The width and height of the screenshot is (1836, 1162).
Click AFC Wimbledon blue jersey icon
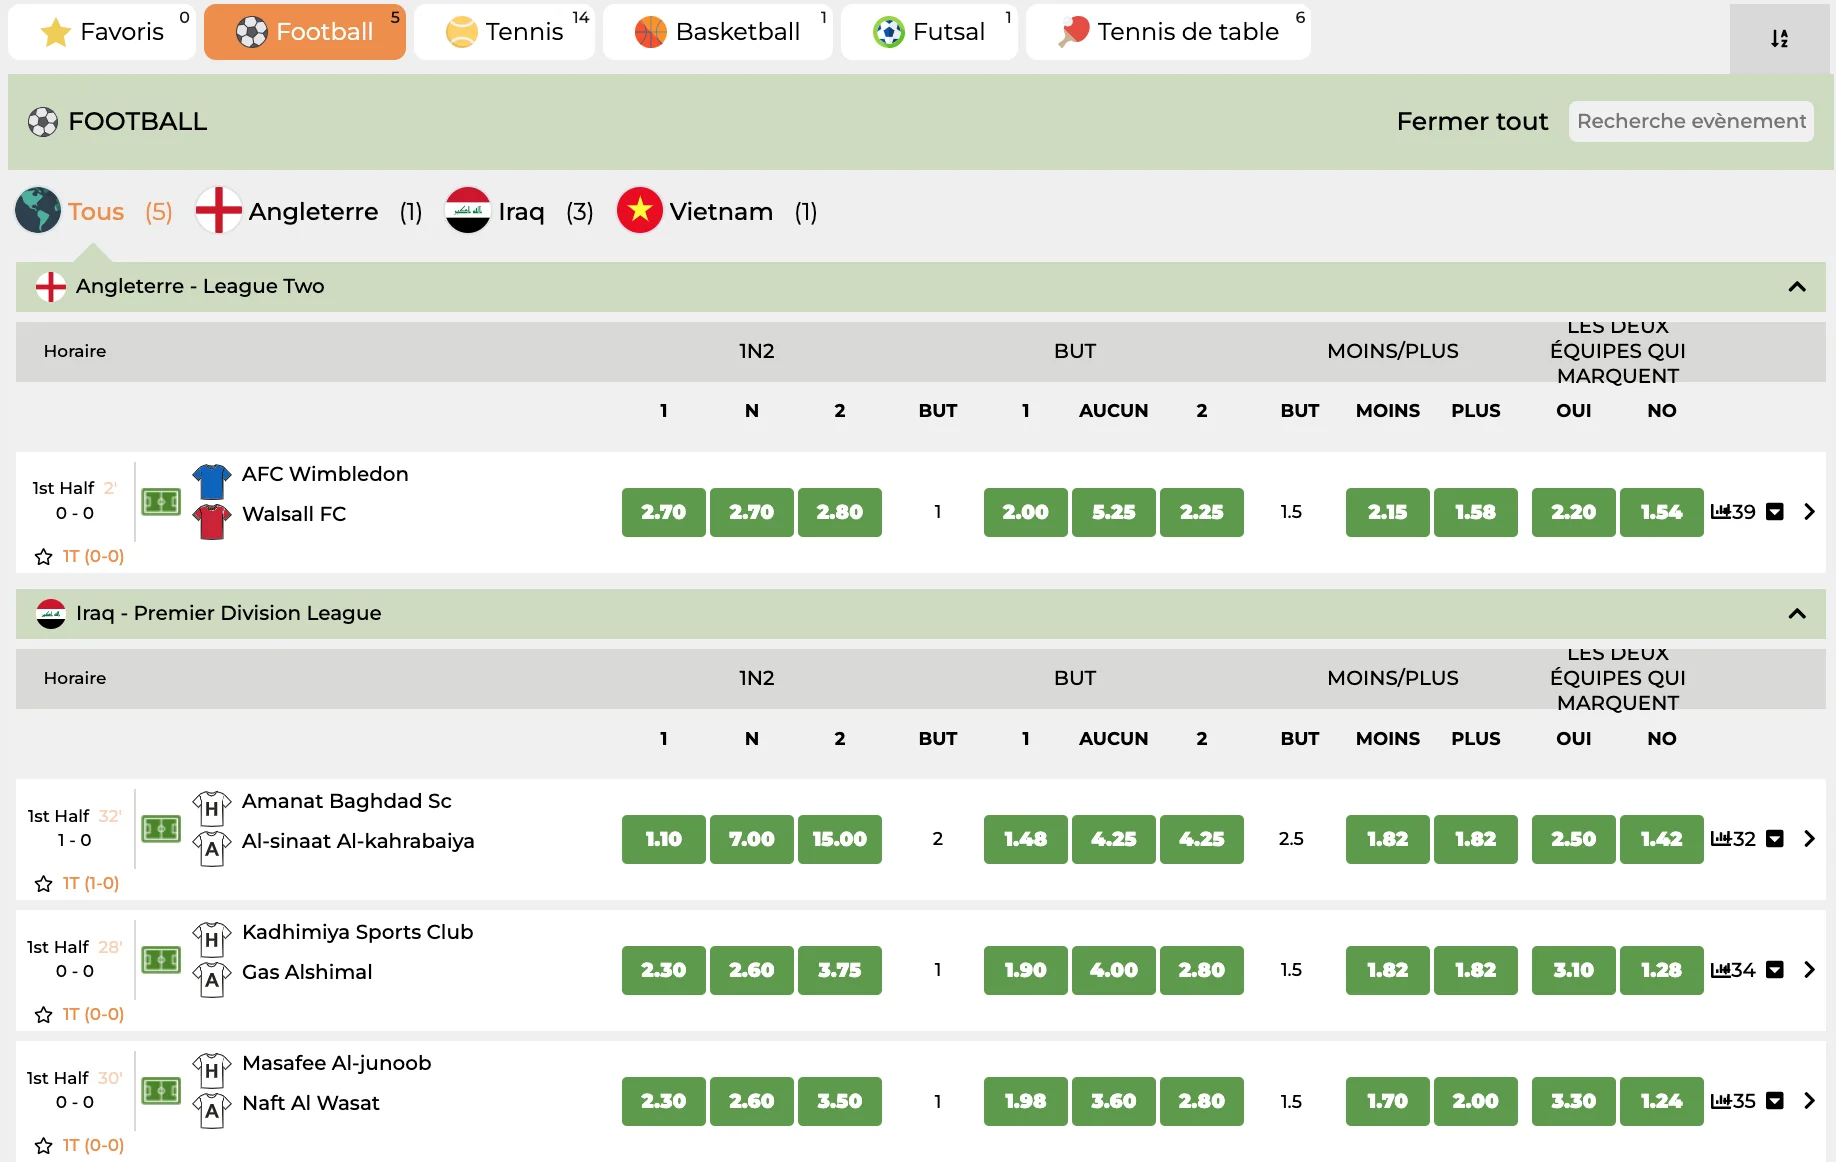point(212,481)
